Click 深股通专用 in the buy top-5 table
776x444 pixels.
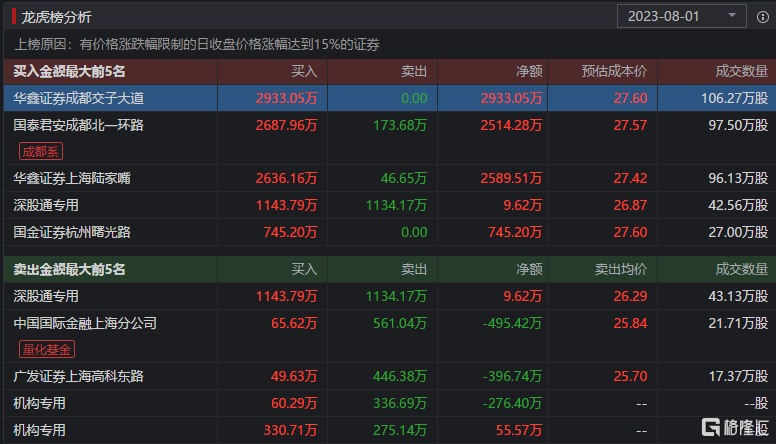tap(46, 205)
